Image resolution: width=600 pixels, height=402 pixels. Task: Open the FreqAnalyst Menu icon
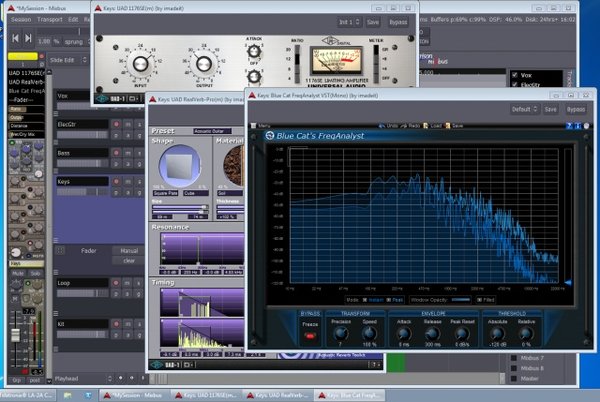click(253, 126)
